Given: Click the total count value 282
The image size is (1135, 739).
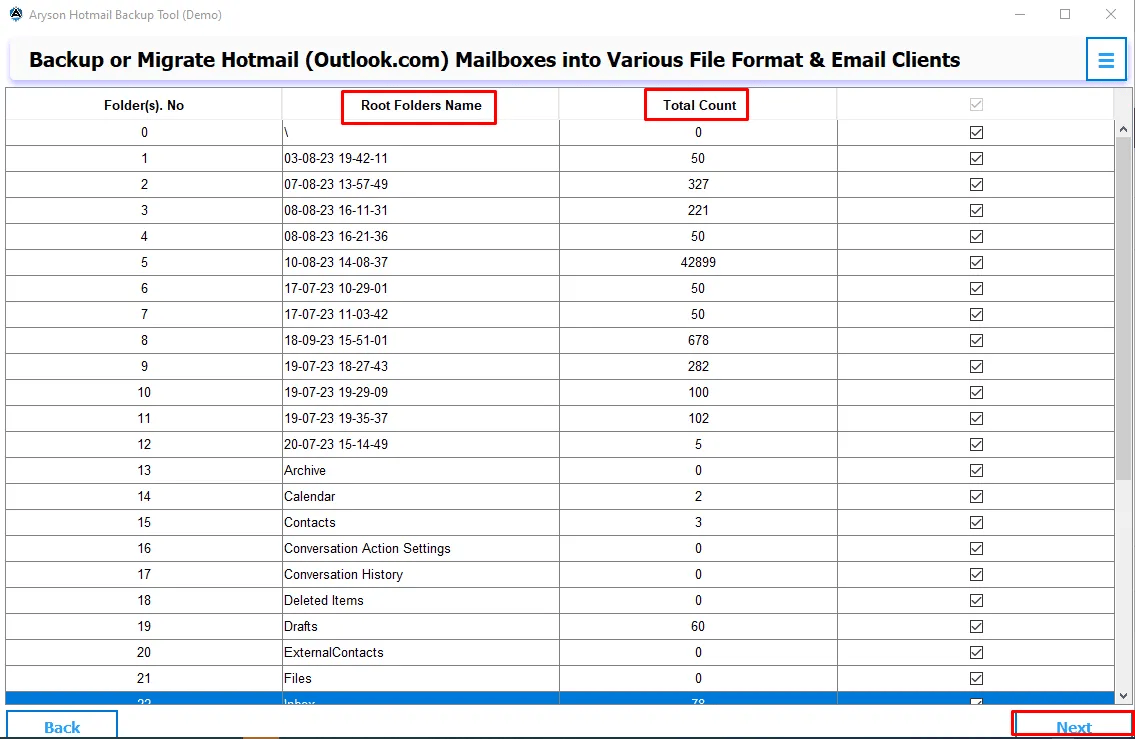Looking at the screenshot, I should 698,367.
